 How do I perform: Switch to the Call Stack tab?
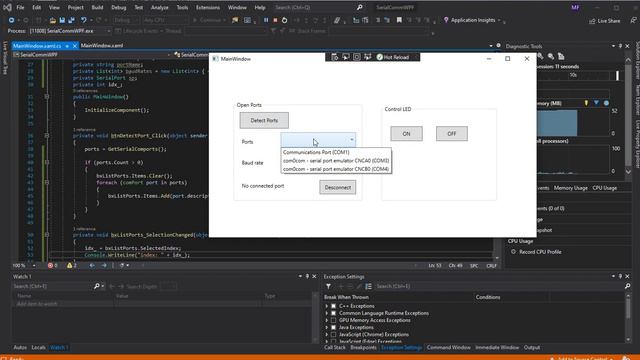[x=335, y=347]
